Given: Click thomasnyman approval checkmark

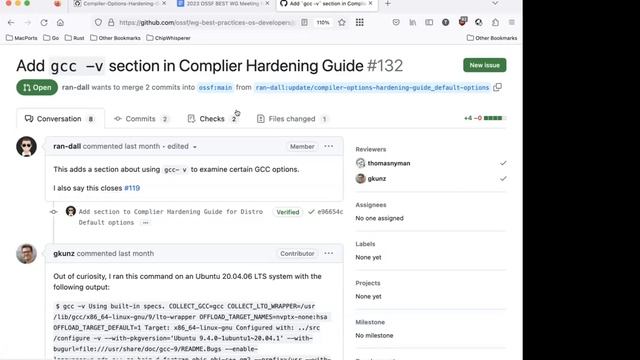Looking at the screenshot, I should coord(503,163).
